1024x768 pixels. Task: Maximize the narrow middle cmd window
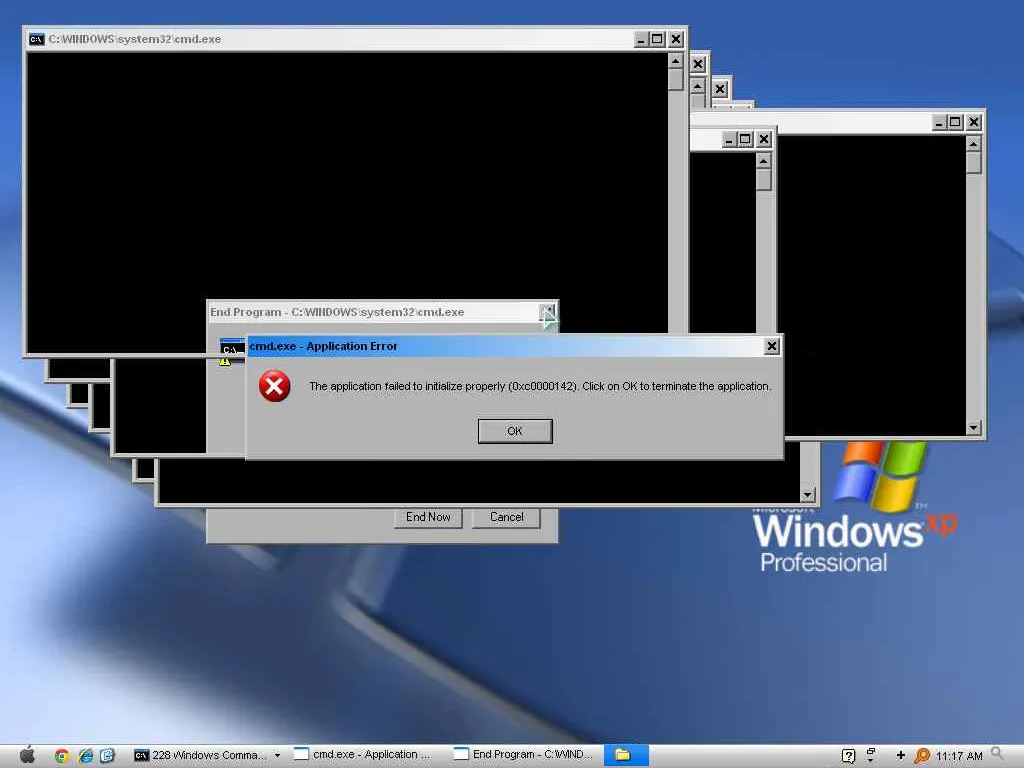point(745,139)
